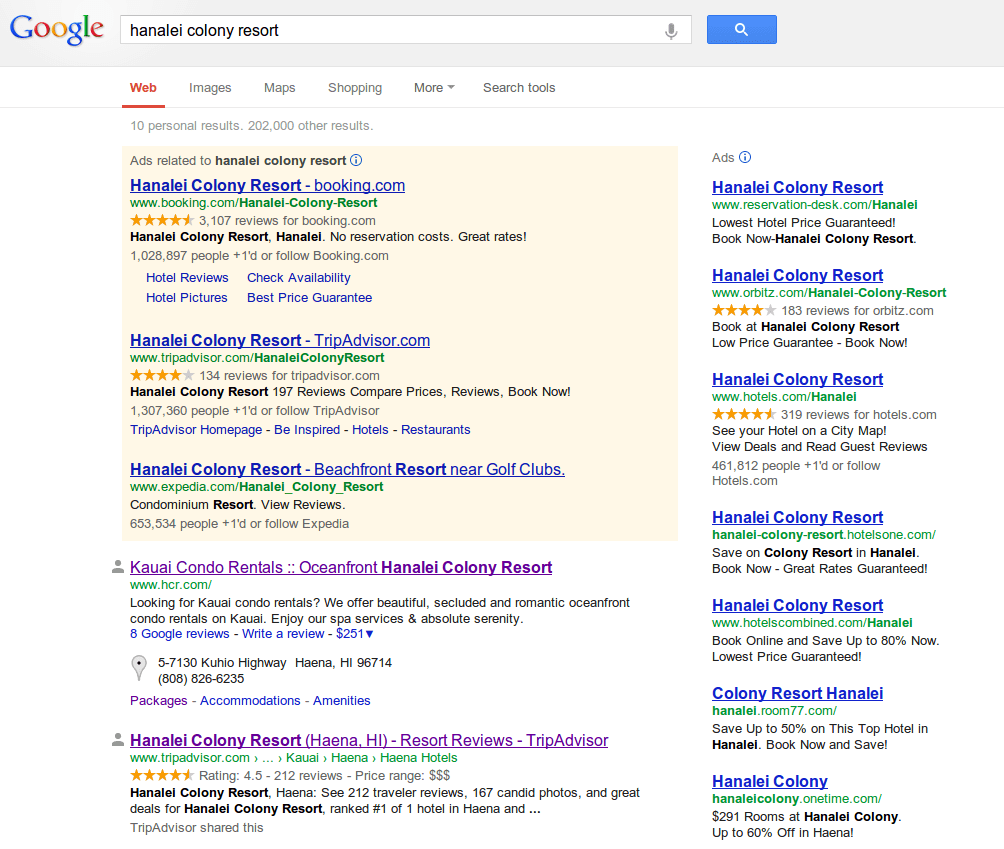Click info icon next to right-column Ads label
Image resolution: width=1004 pixels, height=849 pixels.
[745, 158]
